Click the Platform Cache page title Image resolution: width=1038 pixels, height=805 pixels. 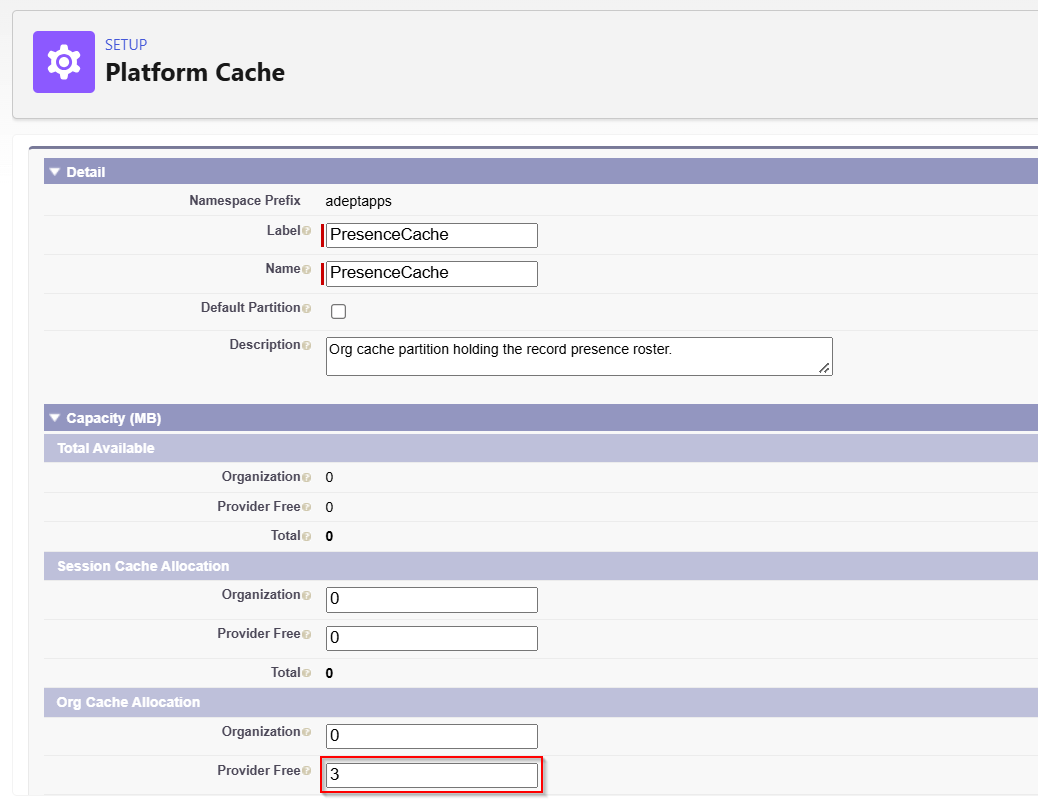point(195,72)
